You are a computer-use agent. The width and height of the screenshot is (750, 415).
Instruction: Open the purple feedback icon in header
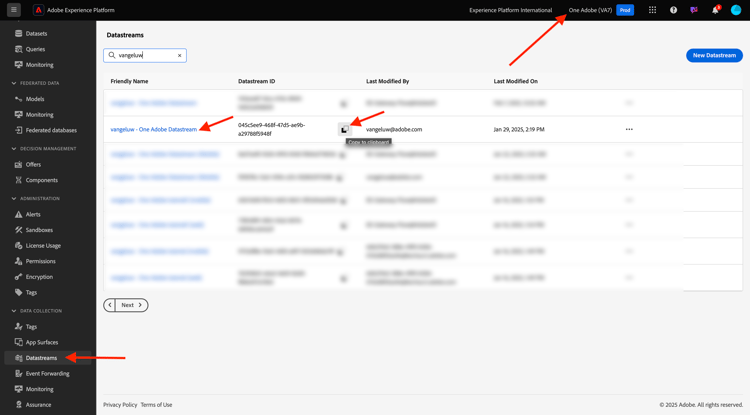pyautogui.click(x=694, y=10)
